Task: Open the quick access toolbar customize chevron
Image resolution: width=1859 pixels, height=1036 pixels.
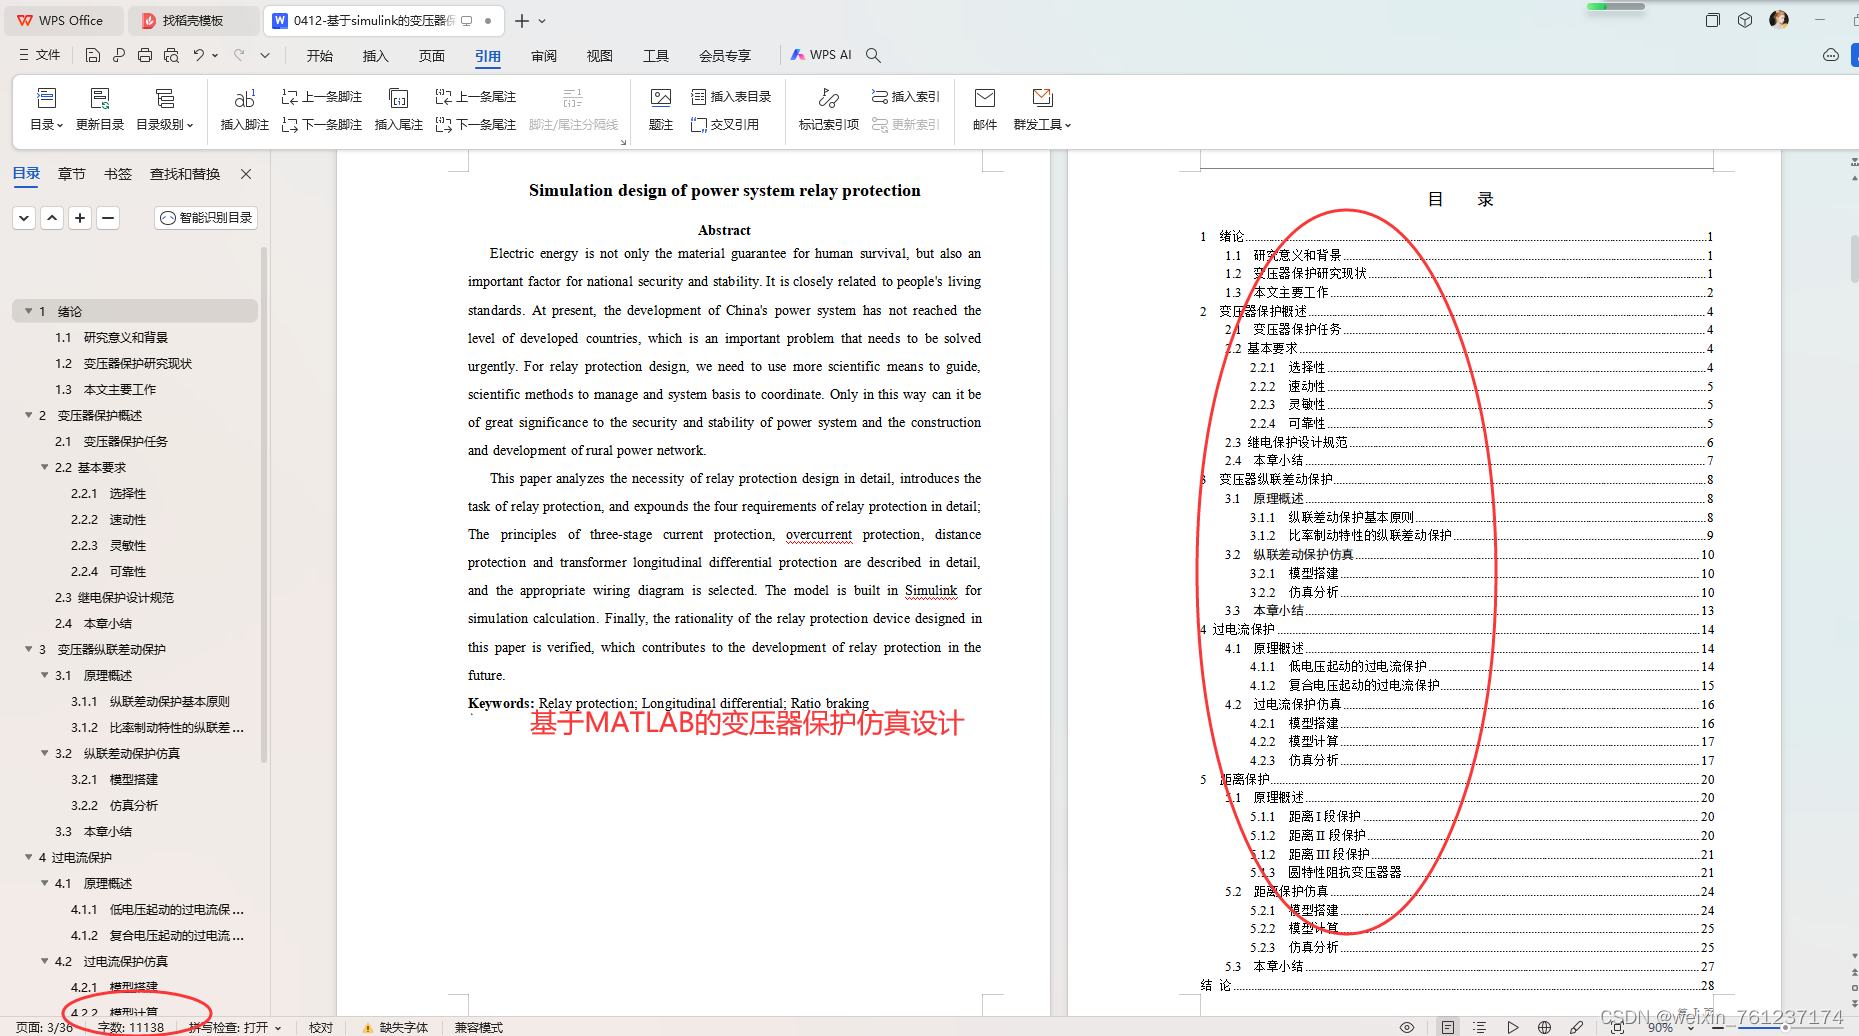Action: click(x=265, y=55)
